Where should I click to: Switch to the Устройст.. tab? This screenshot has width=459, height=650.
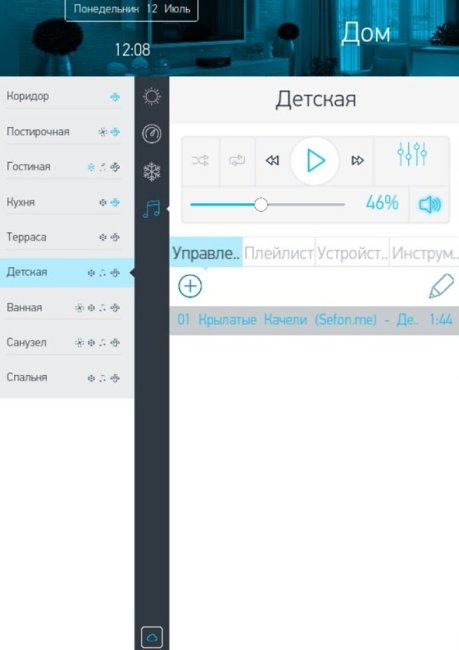point(352,252)
